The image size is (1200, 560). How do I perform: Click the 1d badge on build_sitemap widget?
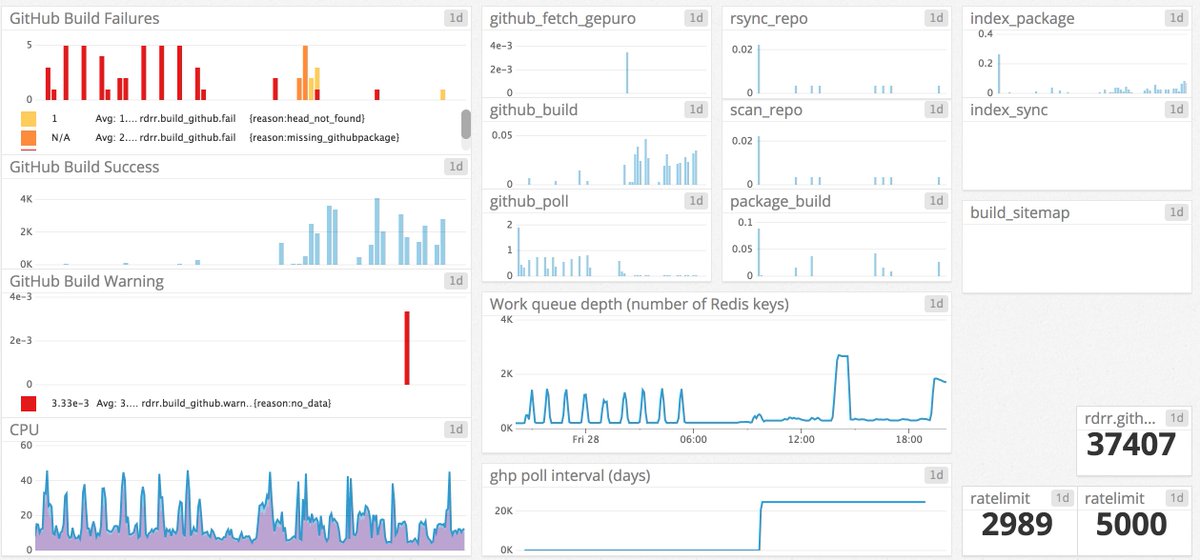pyautogui.click(x=1176, y=213)
